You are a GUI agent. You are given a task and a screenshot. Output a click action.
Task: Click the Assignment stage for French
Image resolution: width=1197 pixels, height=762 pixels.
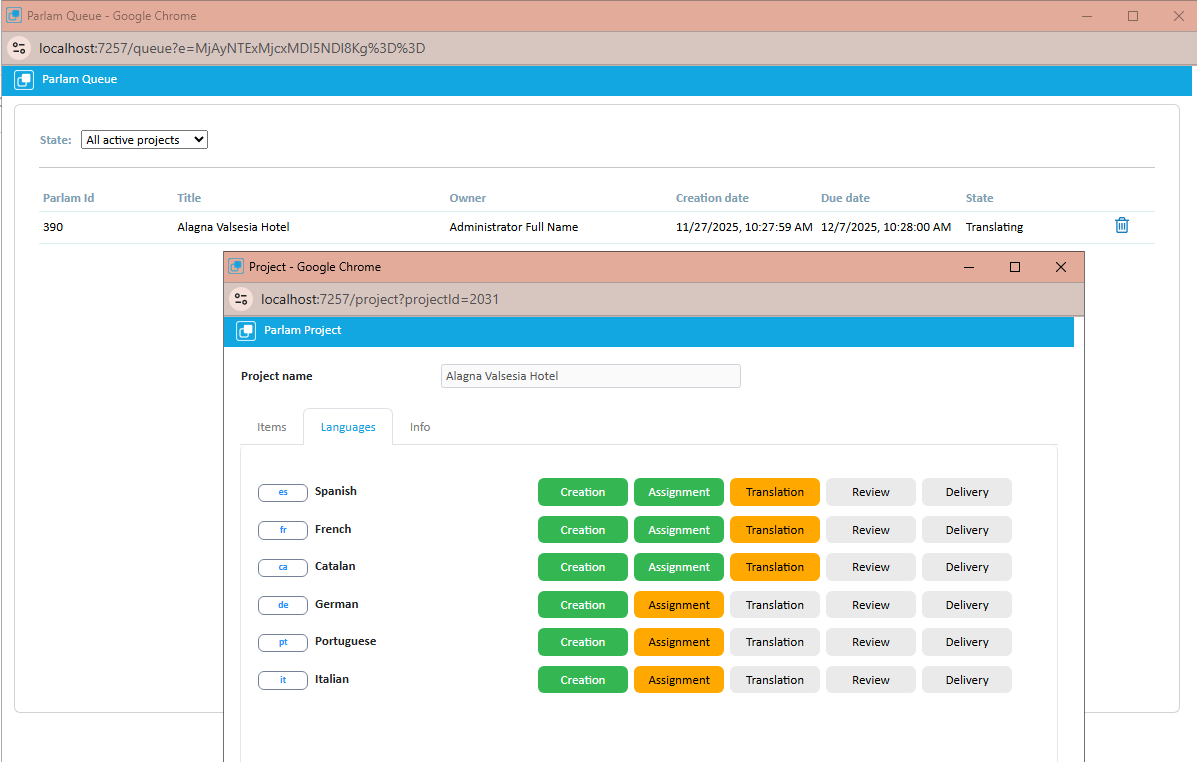pyautogui.click(x=678, y=529)
